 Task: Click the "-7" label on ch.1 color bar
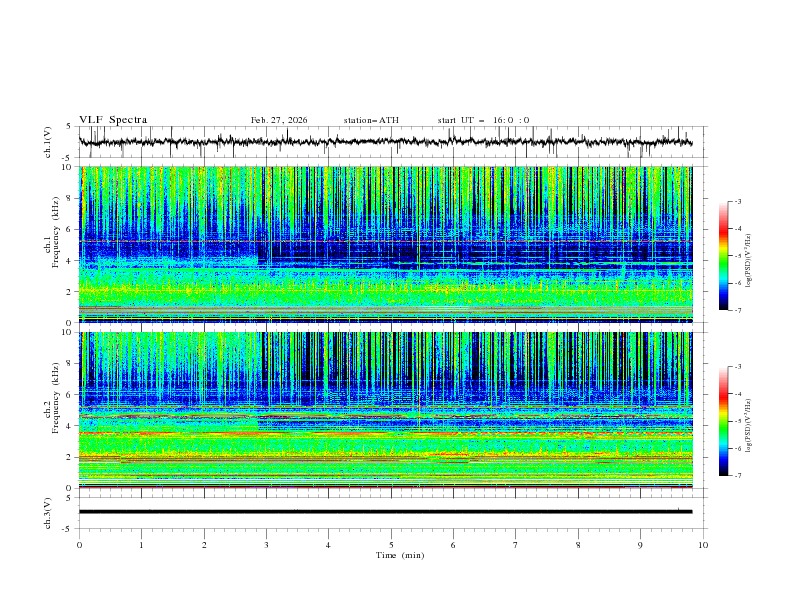click(738, 310)
